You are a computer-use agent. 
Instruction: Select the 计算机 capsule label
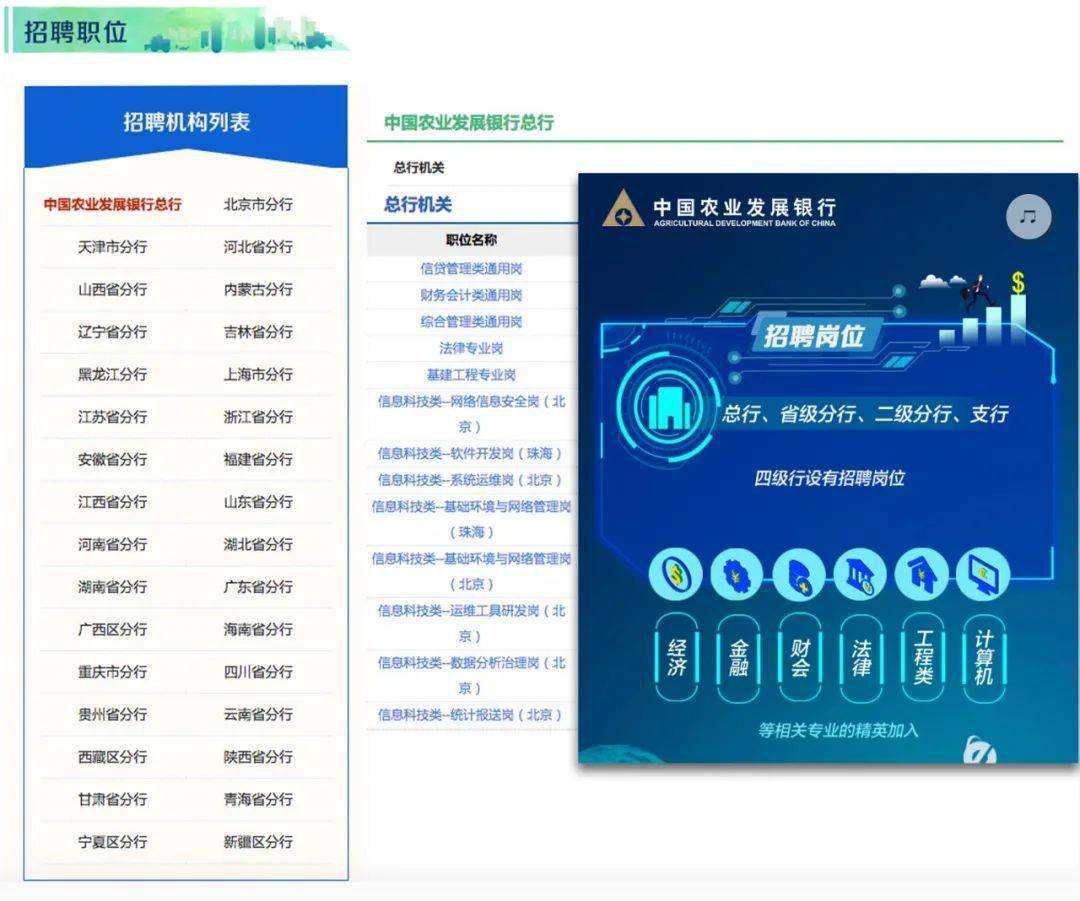pos(984,658)
